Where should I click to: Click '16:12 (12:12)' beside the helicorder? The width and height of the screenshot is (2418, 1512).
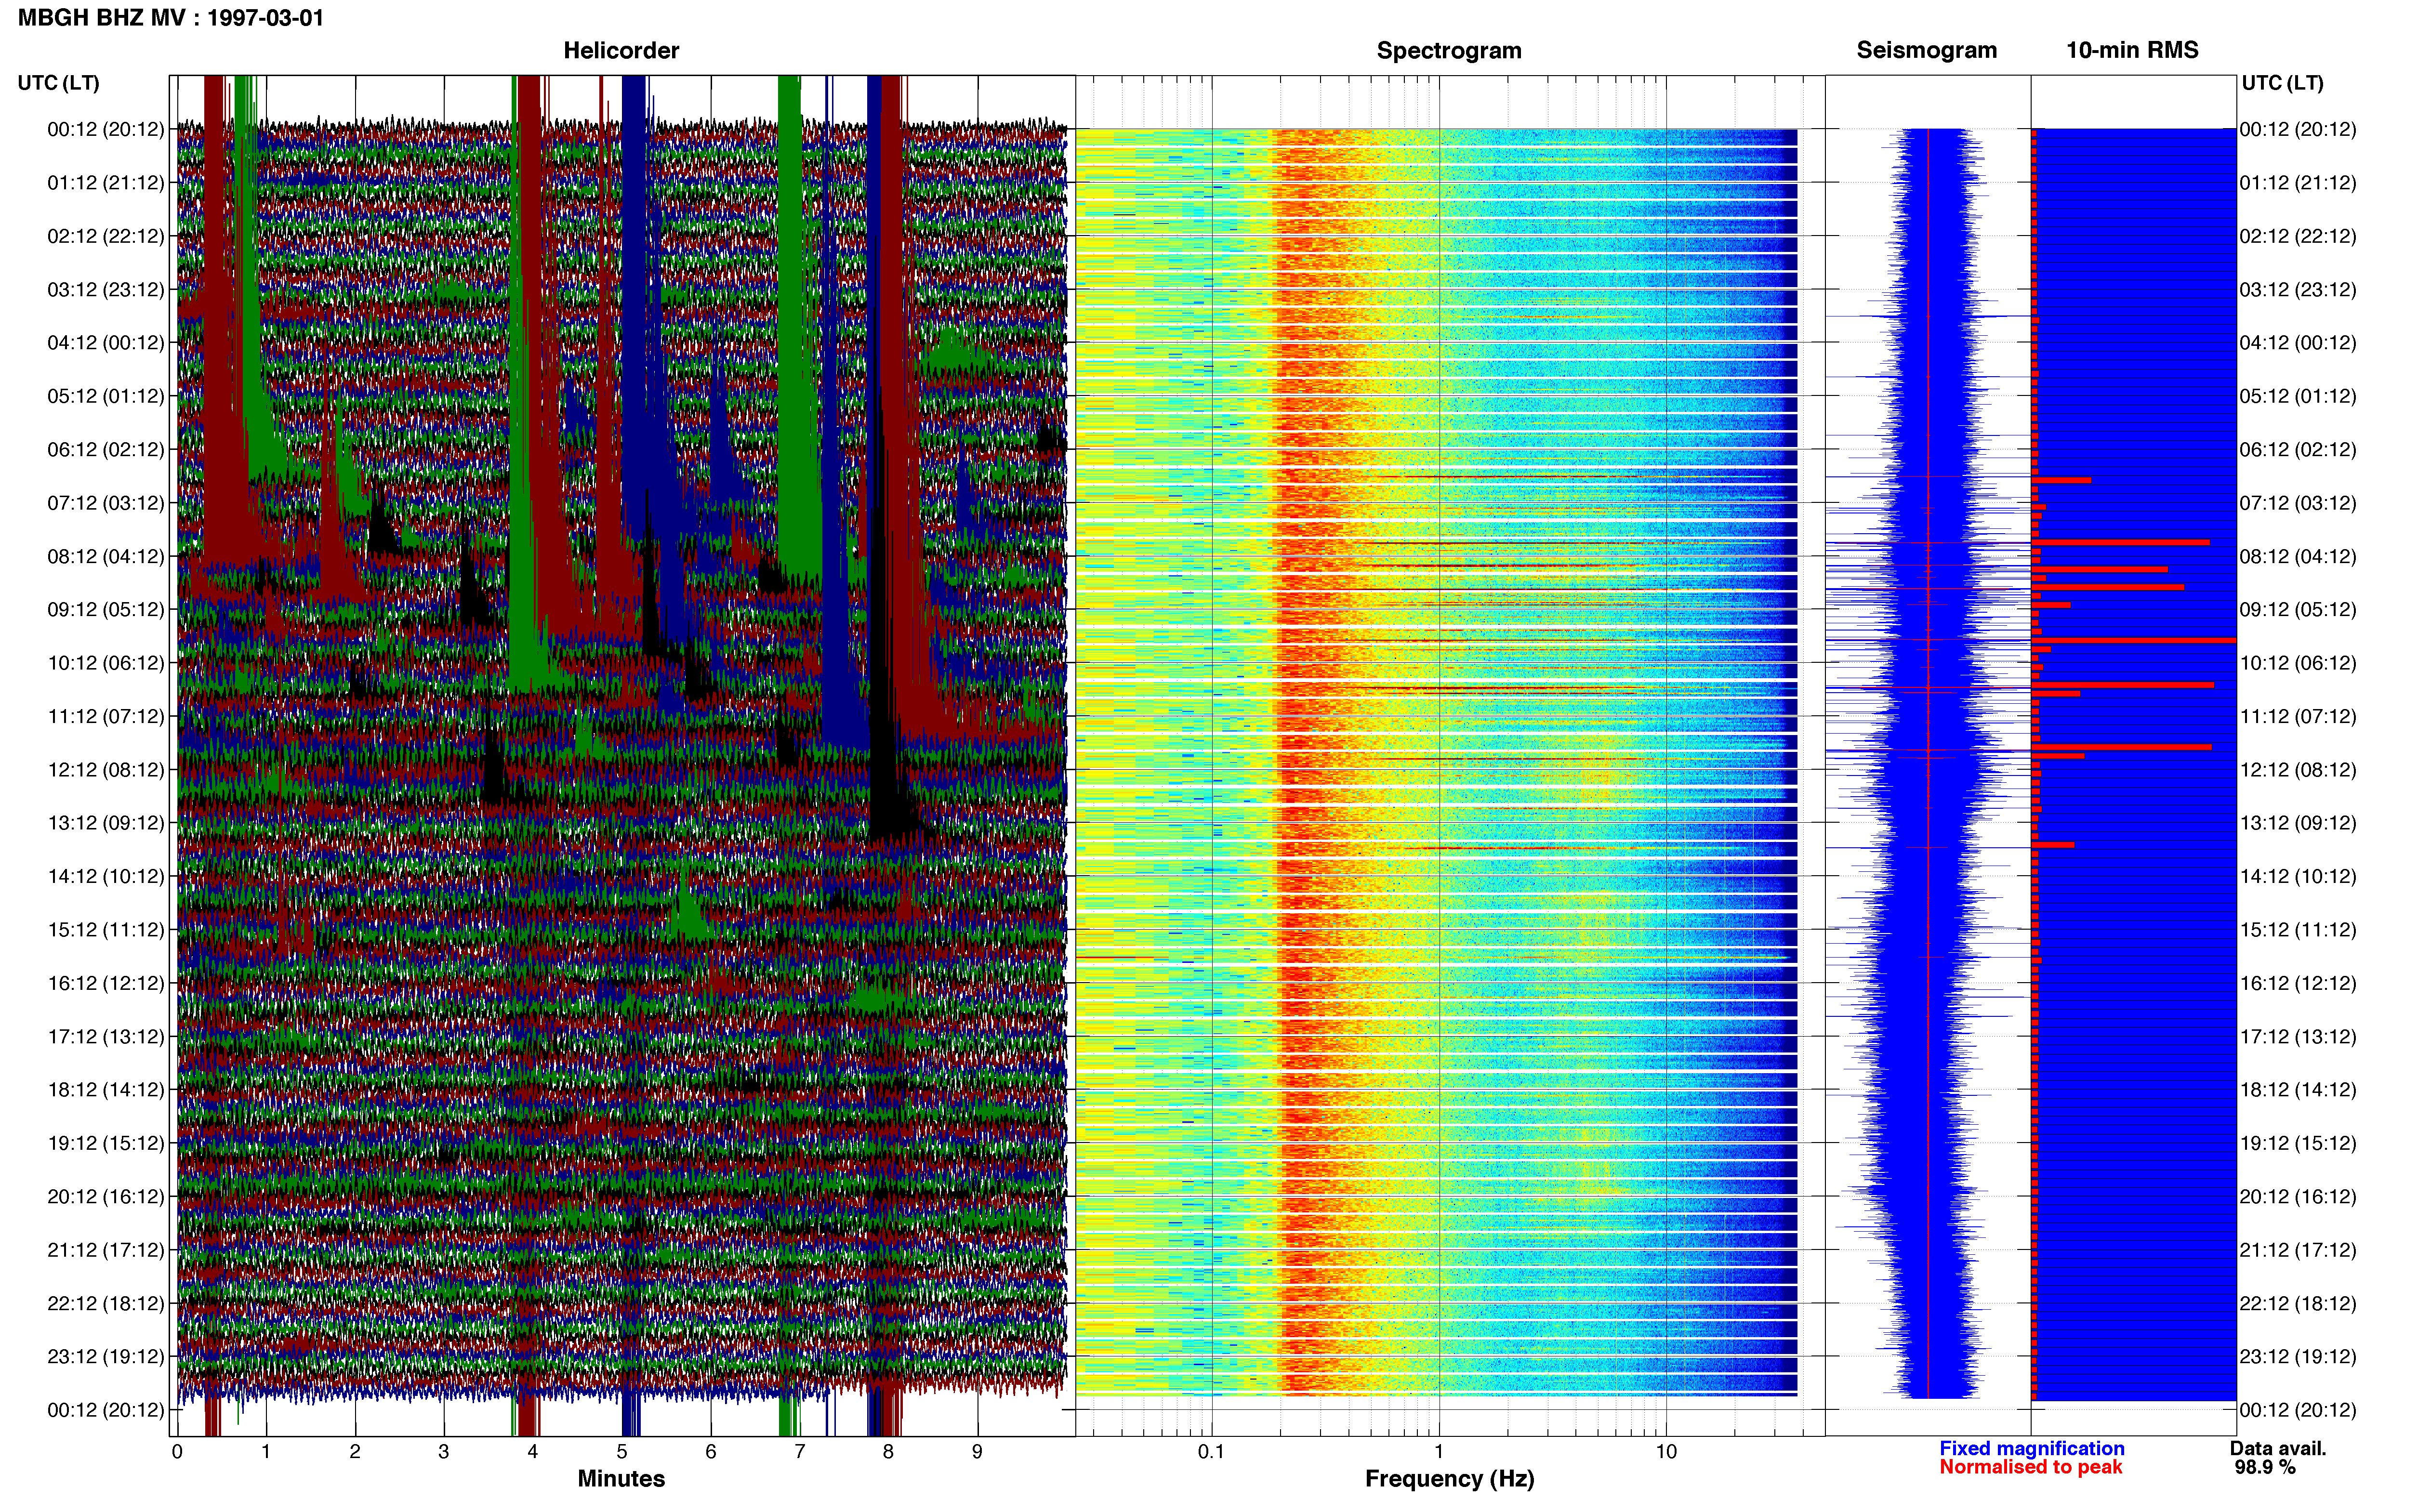pyautogui.click(x=106, y=983)
